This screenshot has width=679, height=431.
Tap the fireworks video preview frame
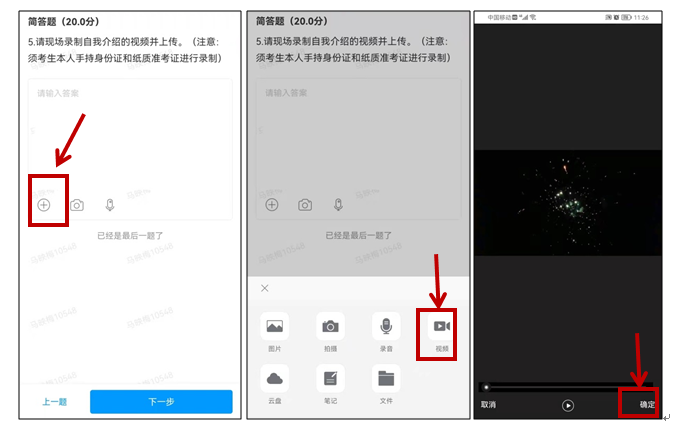coord(567,202)
